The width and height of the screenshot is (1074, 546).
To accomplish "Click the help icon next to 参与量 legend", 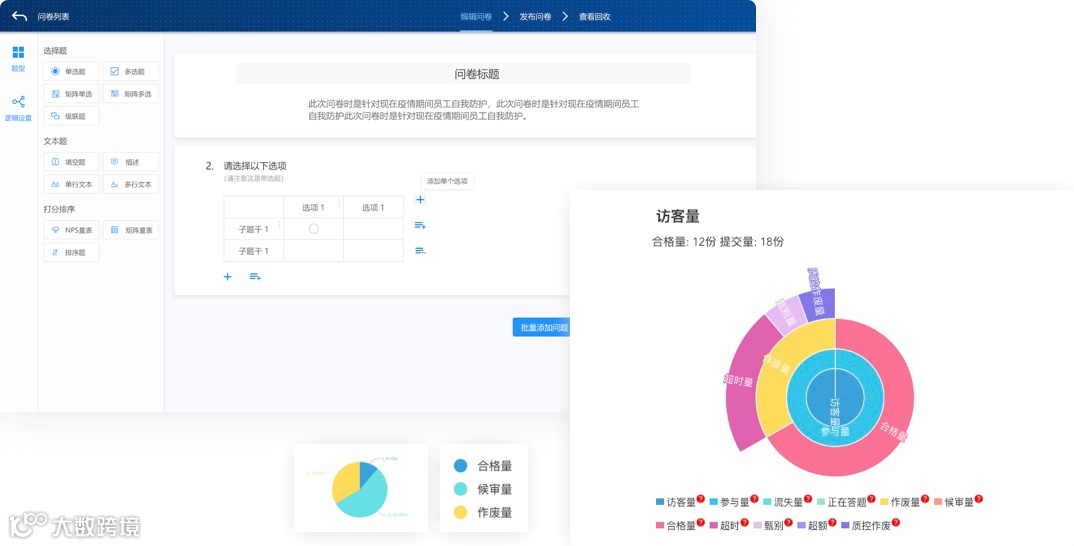I will point(754,499).
